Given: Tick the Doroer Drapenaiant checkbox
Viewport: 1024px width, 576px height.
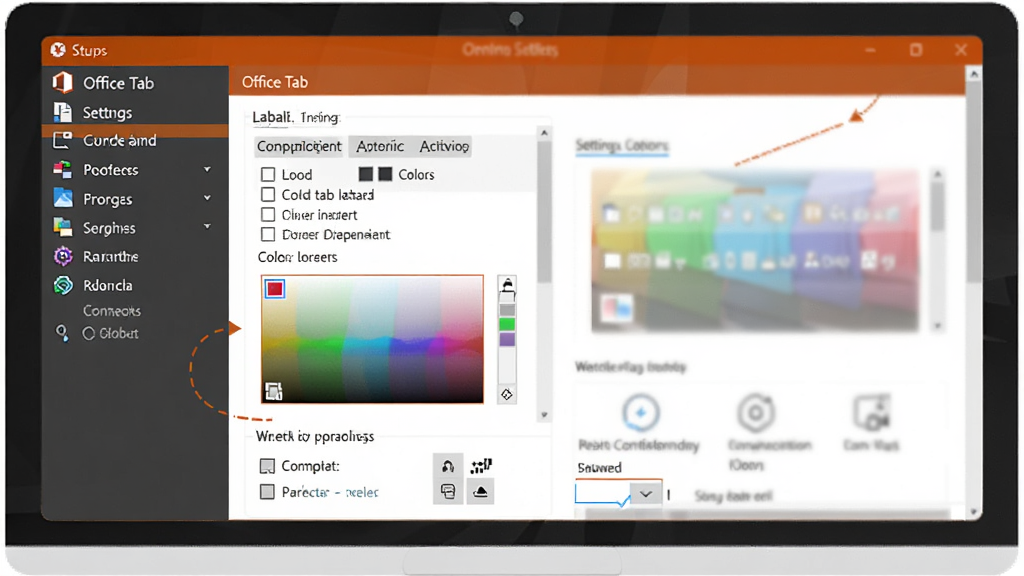Looking at the screenshot, I should tap(268, 234).
